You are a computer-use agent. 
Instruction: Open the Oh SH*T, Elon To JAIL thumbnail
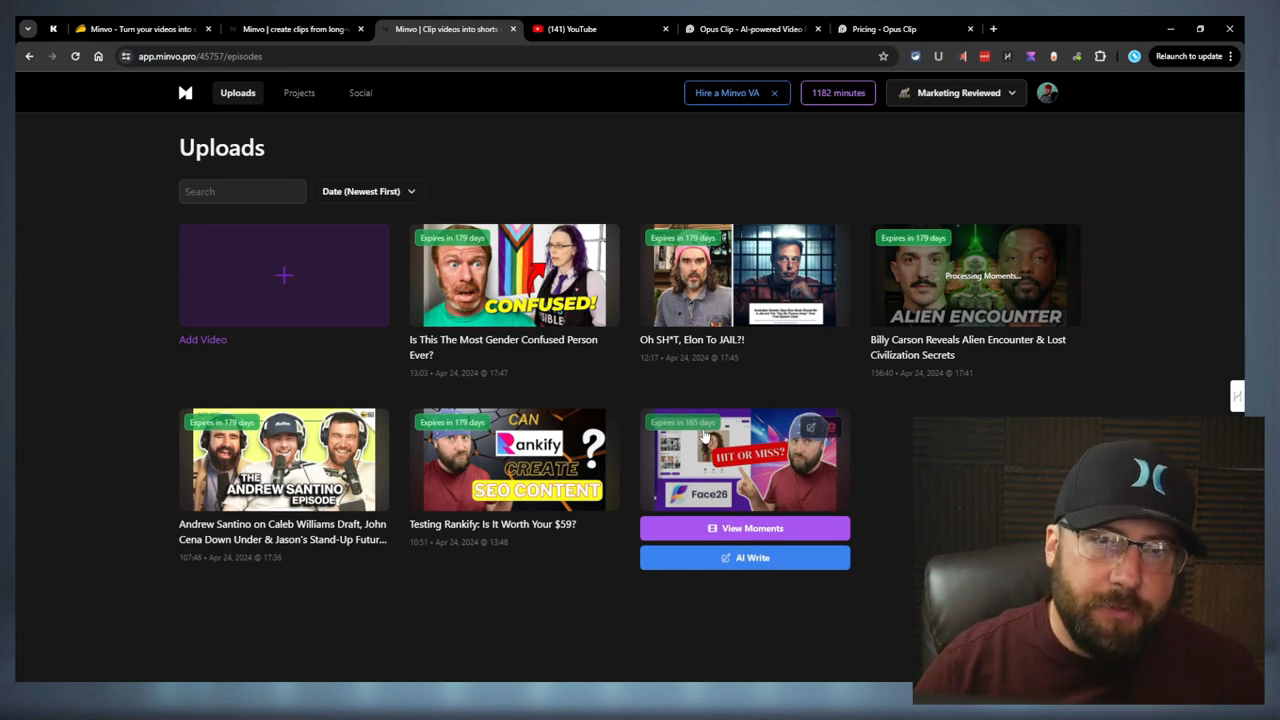pyautogui.click(x=745, y=275)
